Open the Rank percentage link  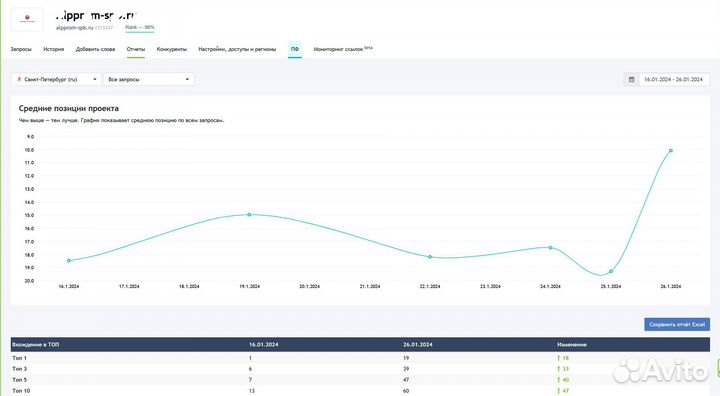coord(140,28)
